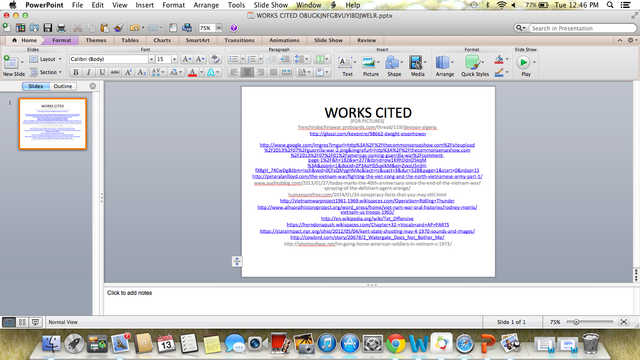The width and height of the screenshot is (640, 360).
Task: Click the Cut scissors icon
Action: [78, 28]
